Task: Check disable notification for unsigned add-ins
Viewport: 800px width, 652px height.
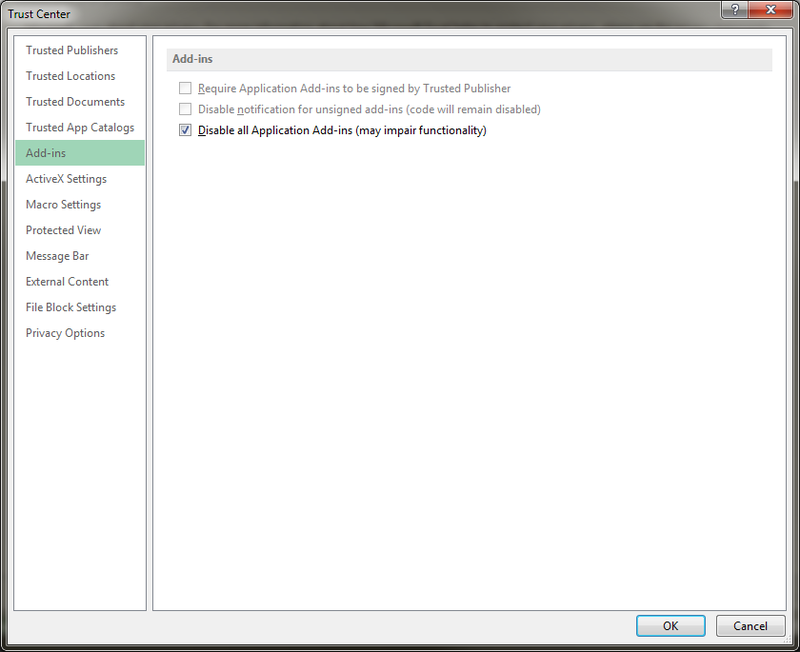Action: pyautogui.click(x=185, y=109)
